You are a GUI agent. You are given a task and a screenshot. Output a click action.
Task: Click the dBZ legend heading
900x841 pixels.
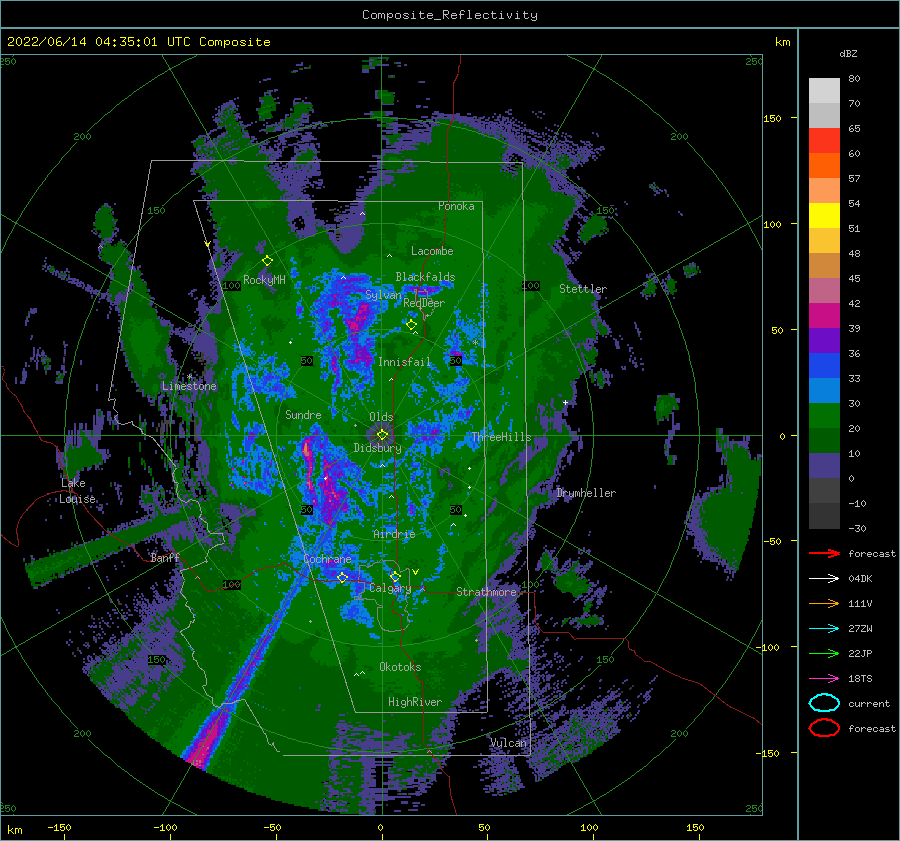(848, 53)
